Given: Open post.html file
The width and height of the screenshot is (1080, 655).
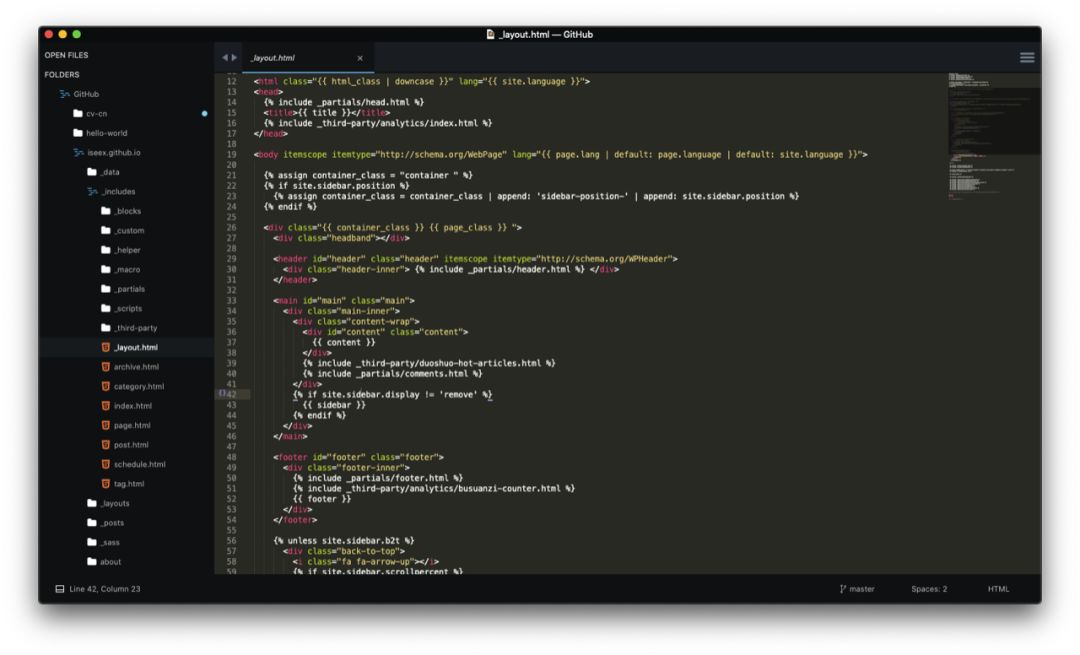Looking at the screenshot, I should [x=131, y=445].
